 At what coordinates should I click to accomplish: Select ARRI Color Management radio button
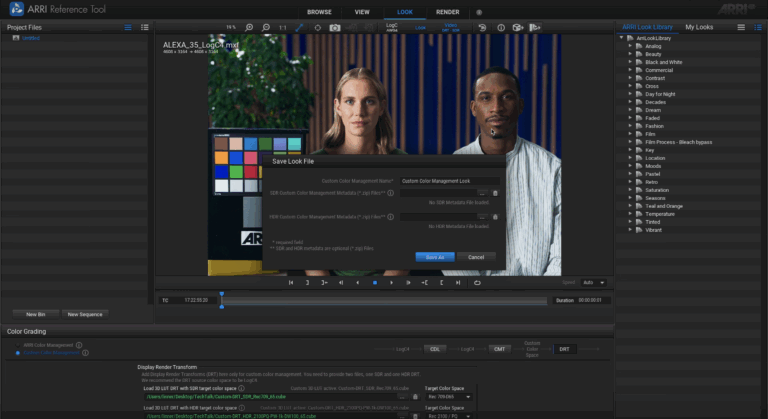coord(17,345)
